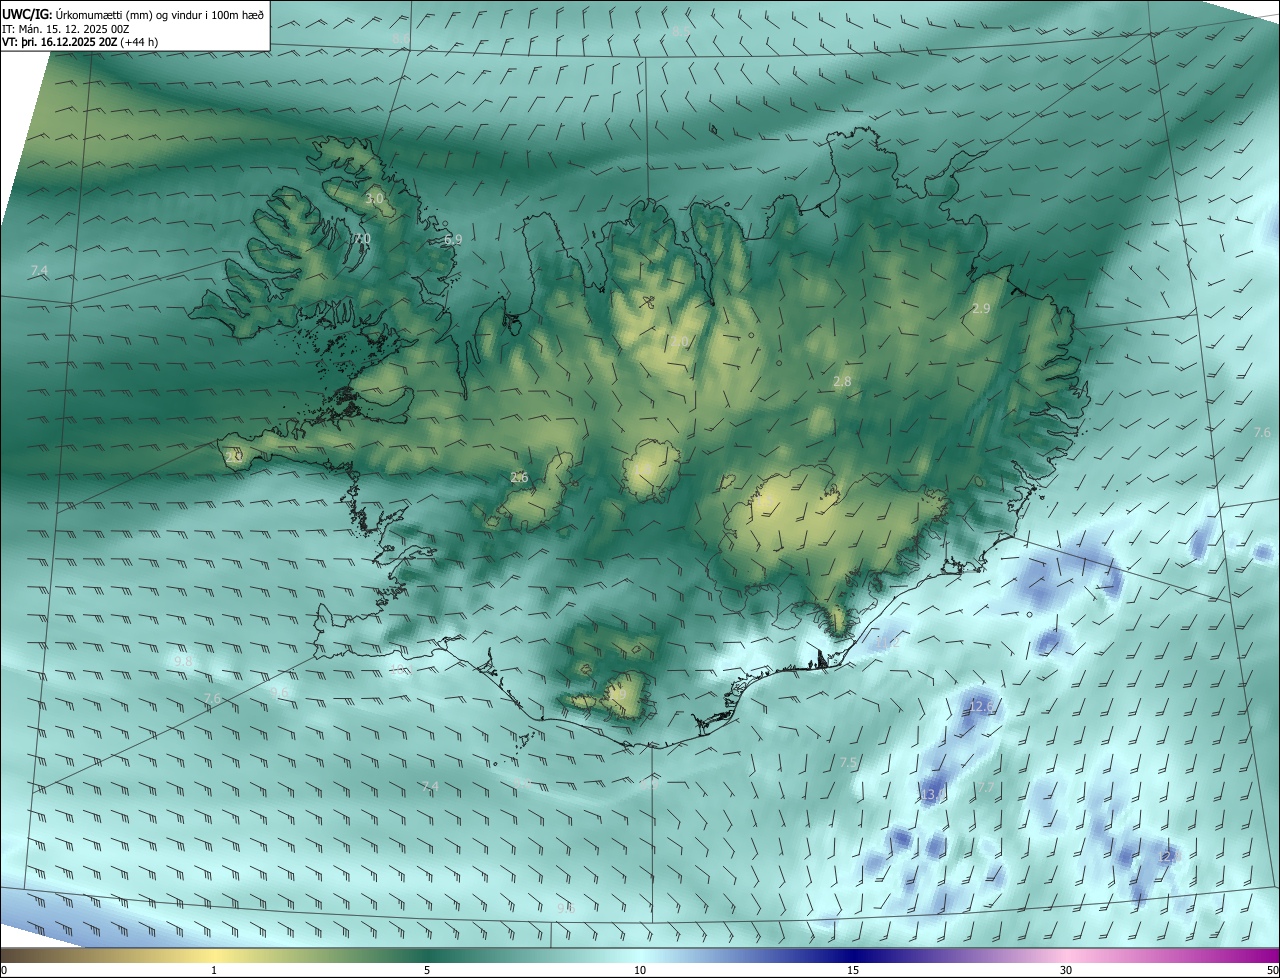Select the initial time line 'IT: Mán. 15. 12. 2025 00Z'

tap(66, 29)
